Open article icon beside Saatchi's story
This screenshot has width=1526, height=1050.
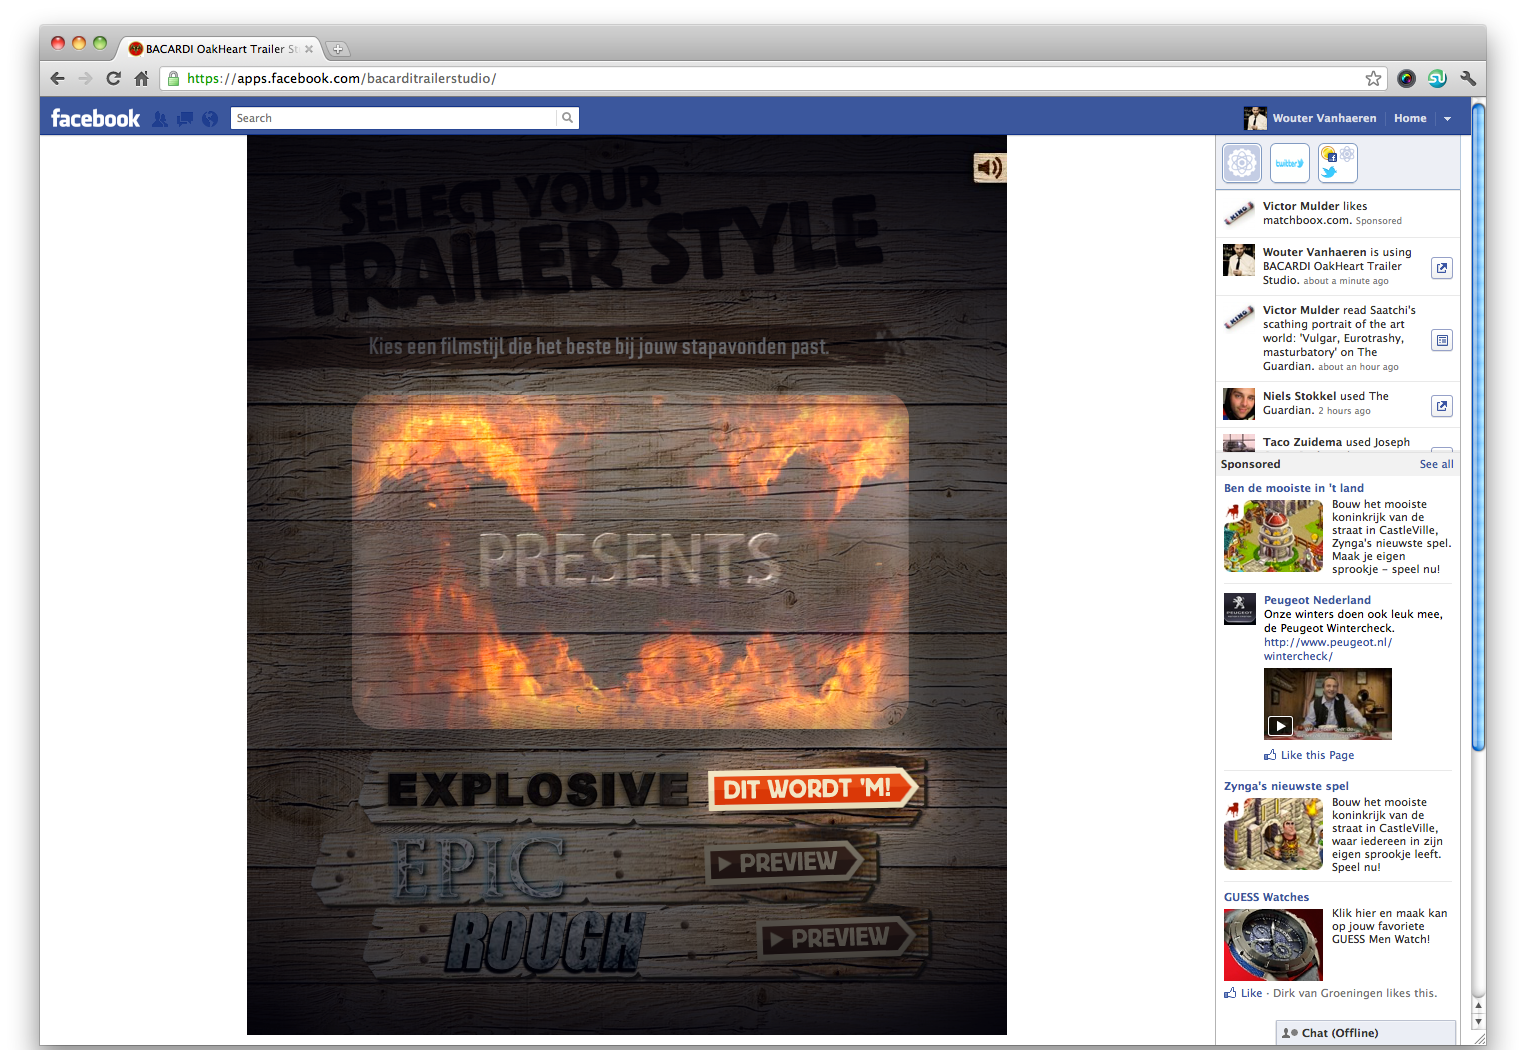(x=1442, y=340)
